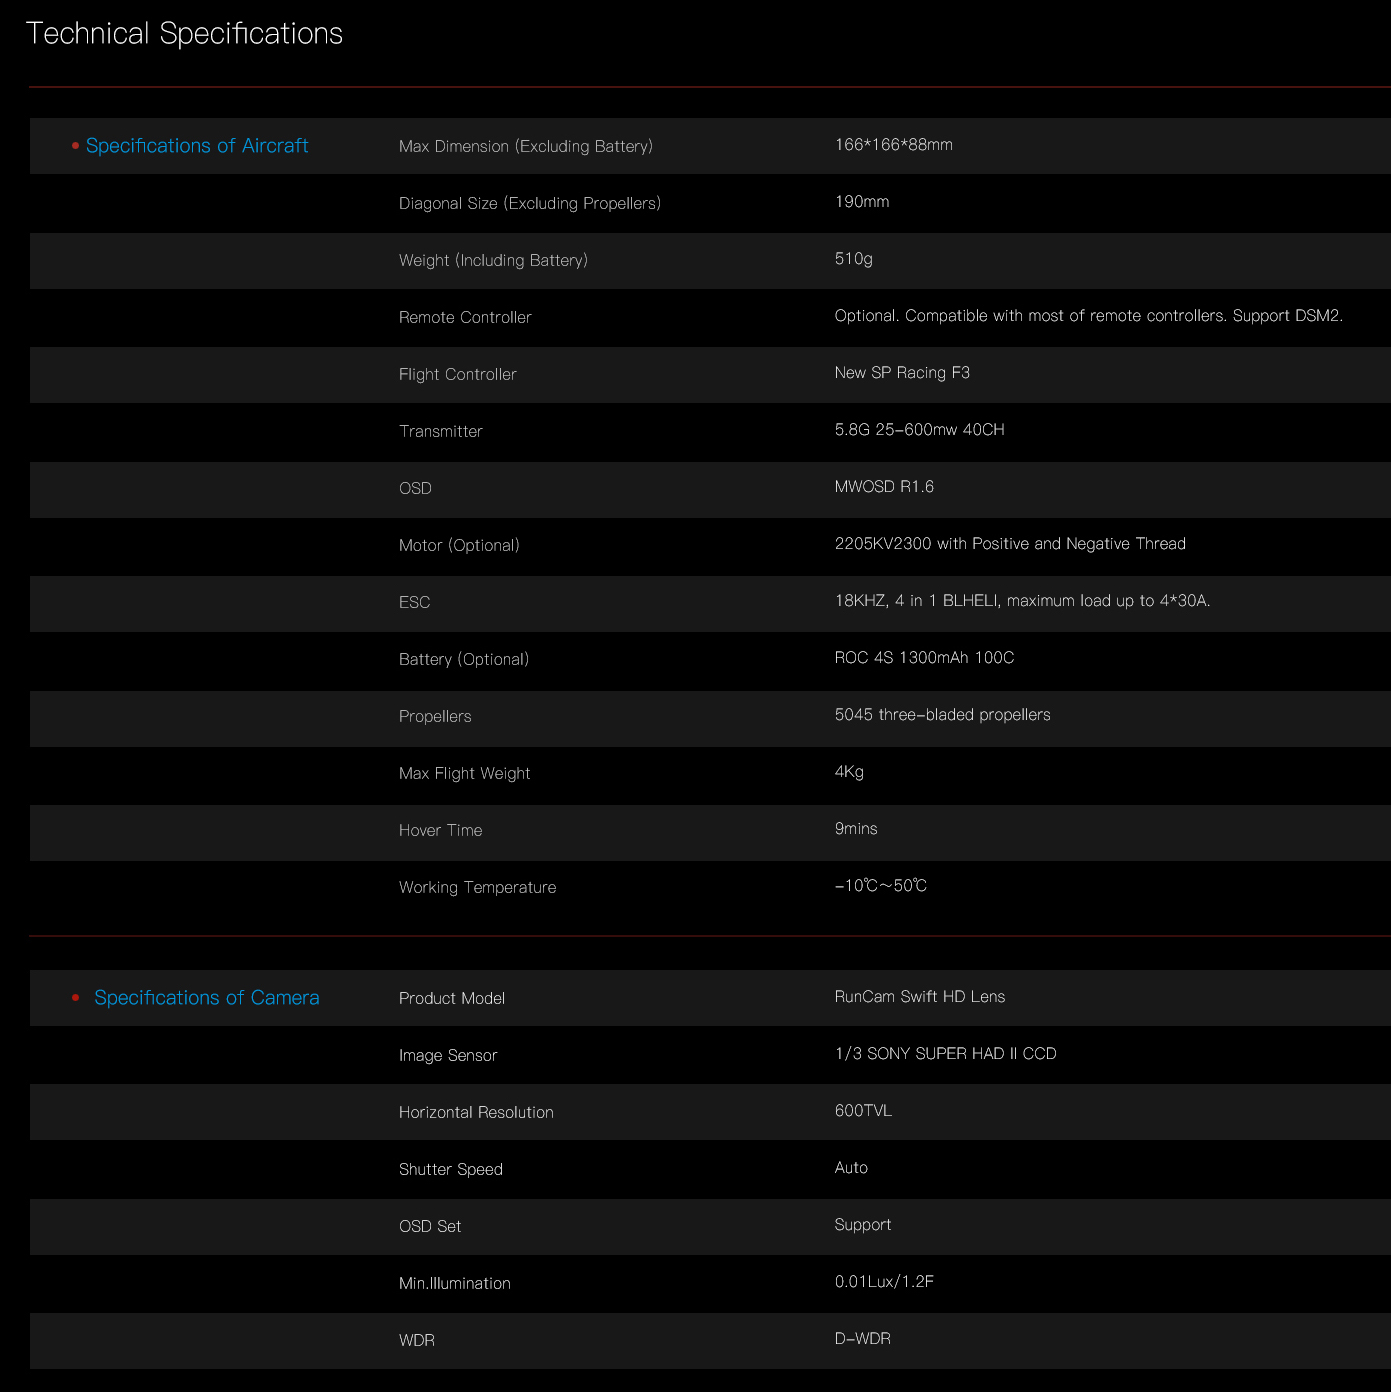This screenshot has width=1391, height=1392.
Task: Click the MWOSD R1.6 value
Action: (884, 487)
